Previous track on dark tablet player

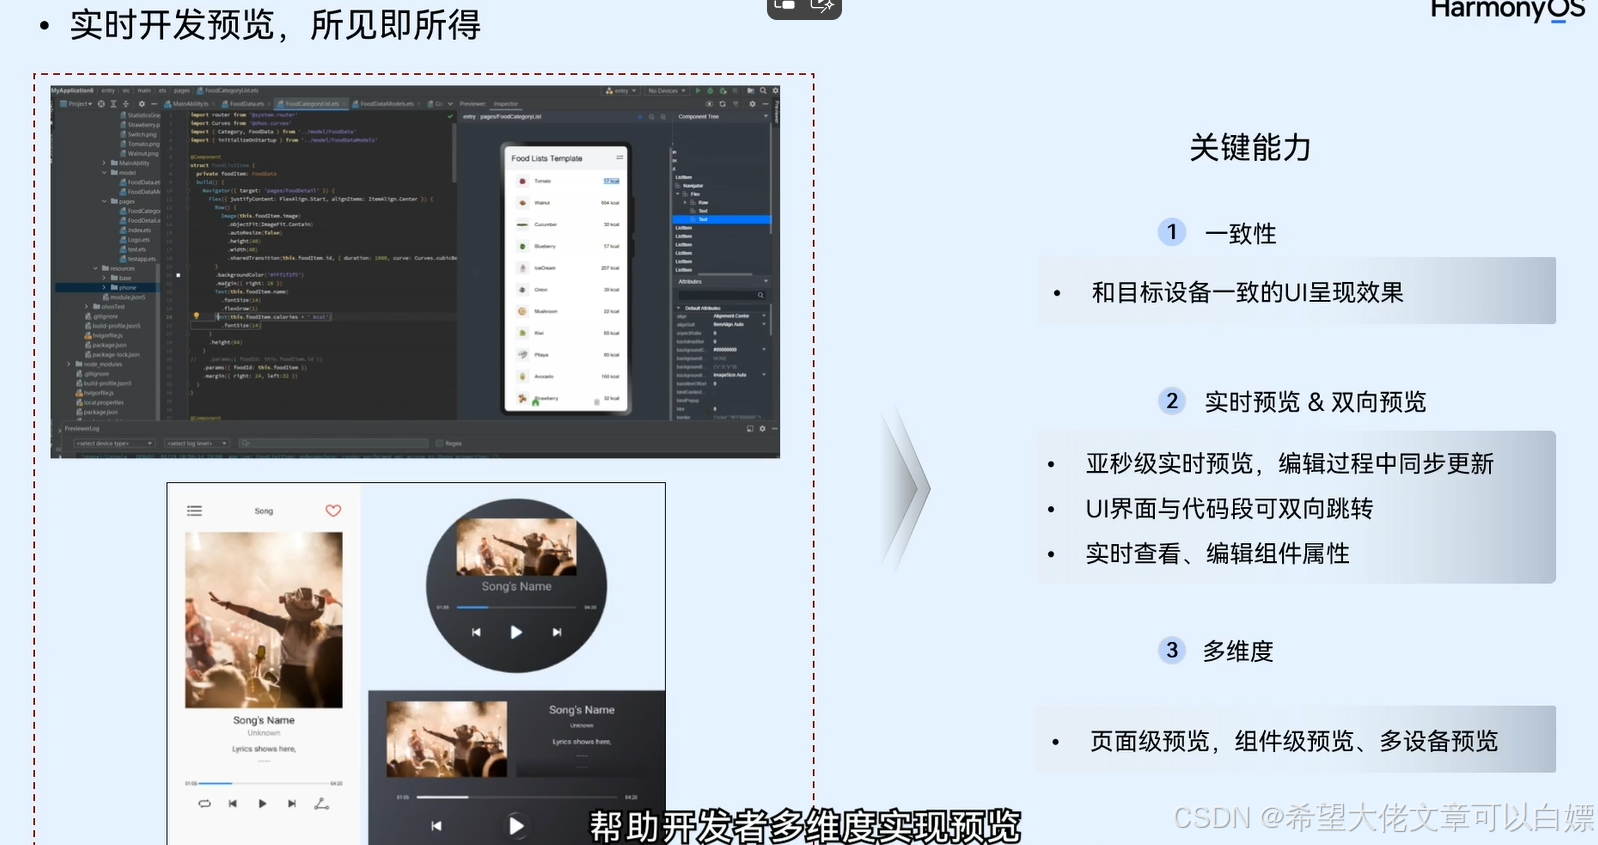pos(436,826)
